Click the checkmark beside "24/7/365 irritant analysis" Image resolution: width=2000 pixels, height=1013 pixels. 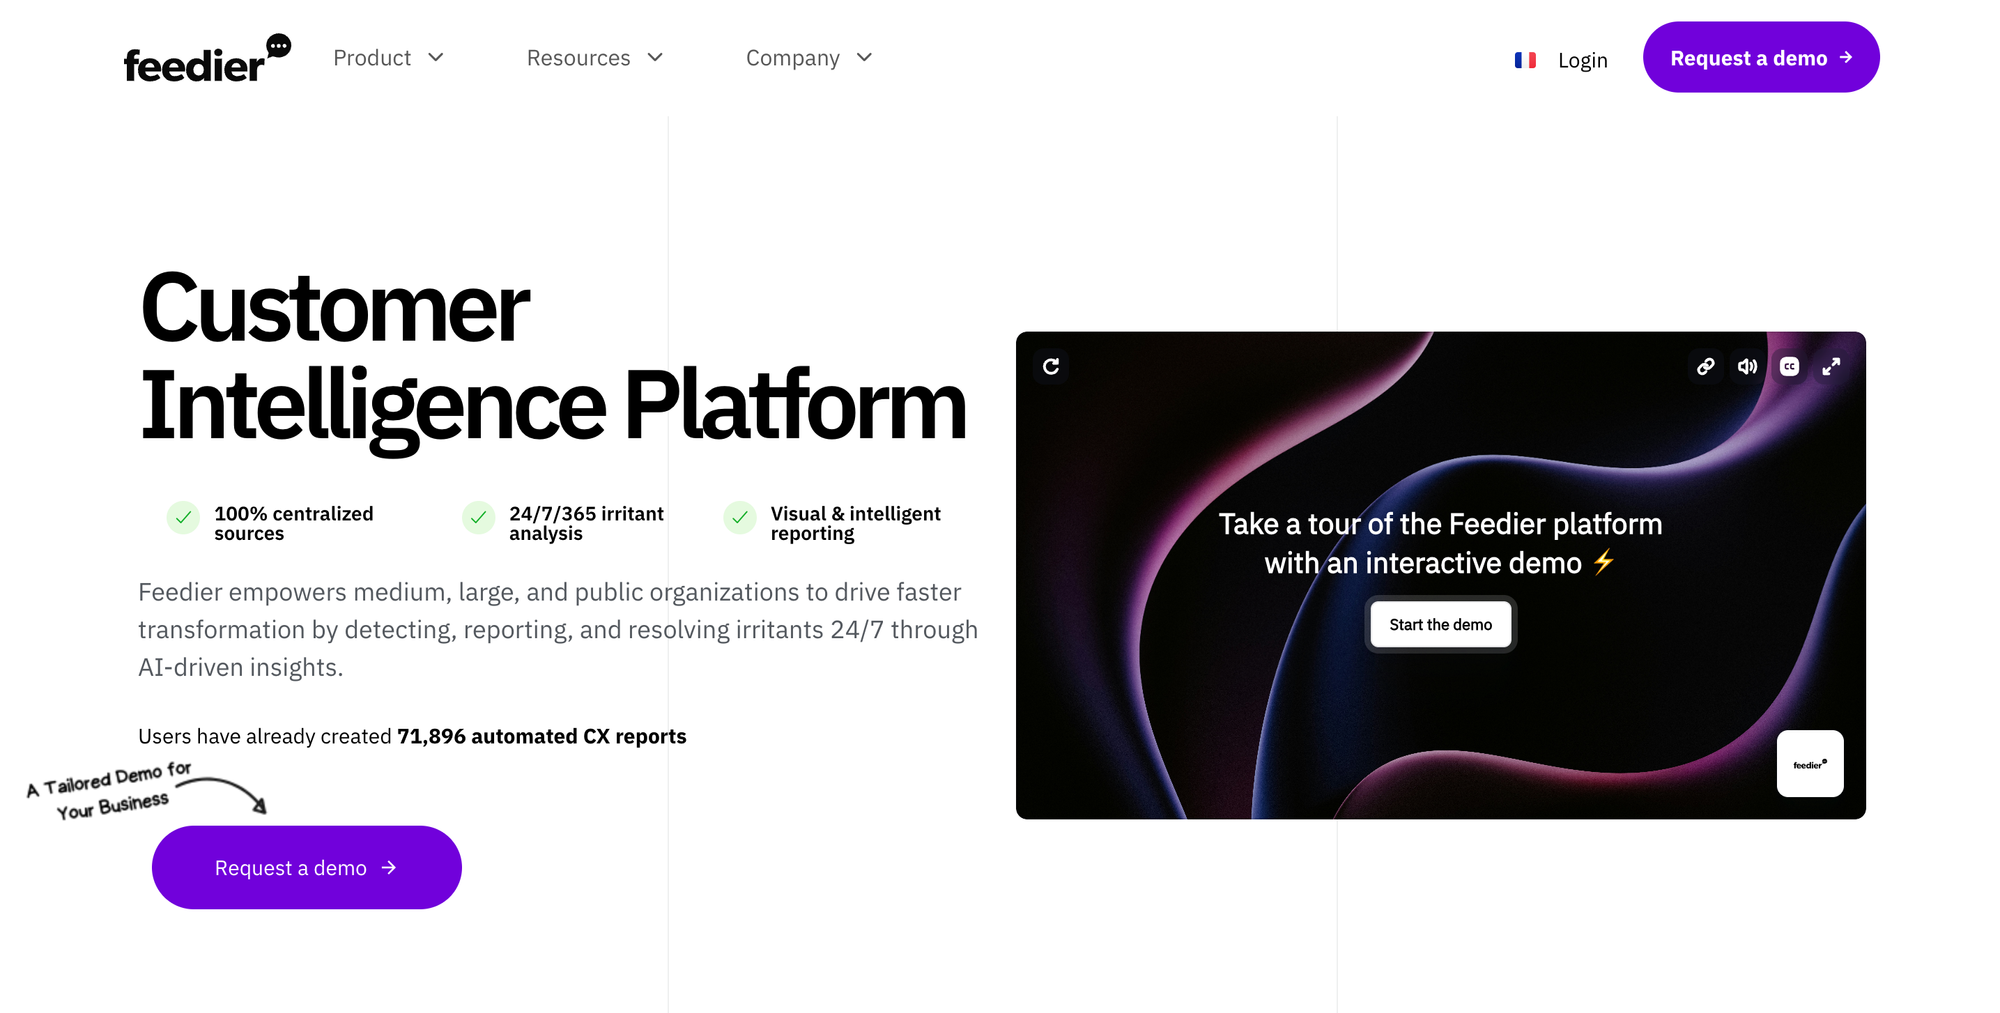click(477, 518)
